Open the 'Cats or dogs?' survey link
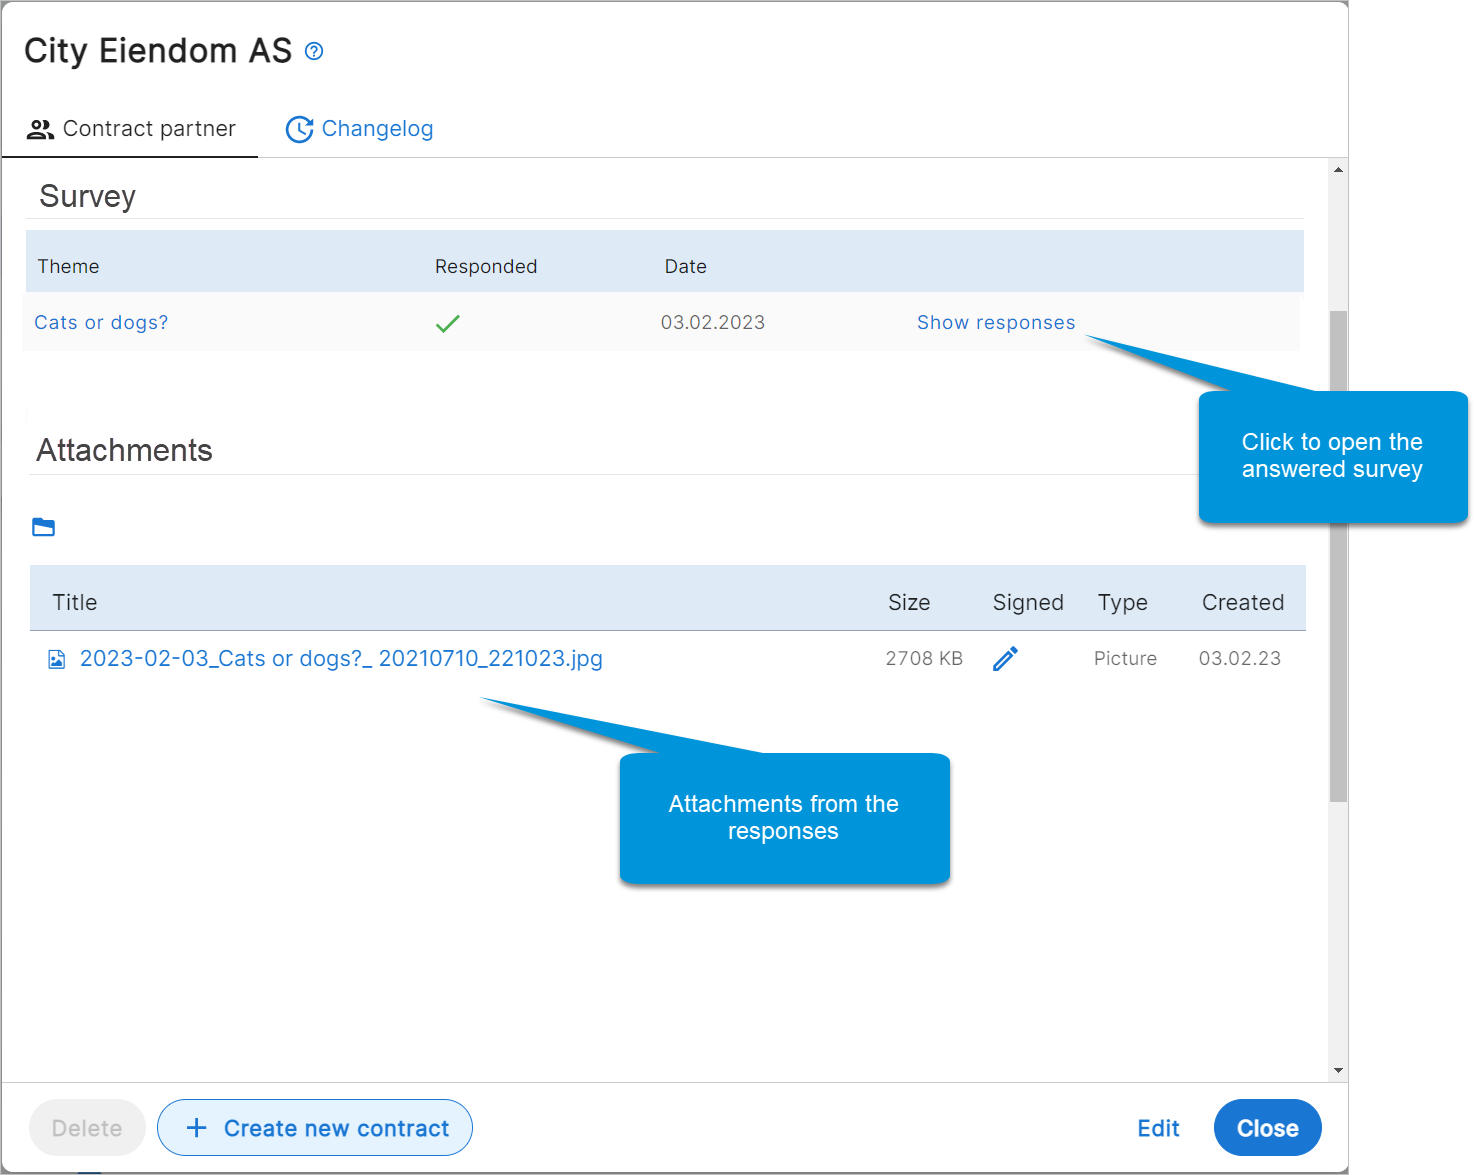Screen dimensions: 1475x1175 pos(101,322)
